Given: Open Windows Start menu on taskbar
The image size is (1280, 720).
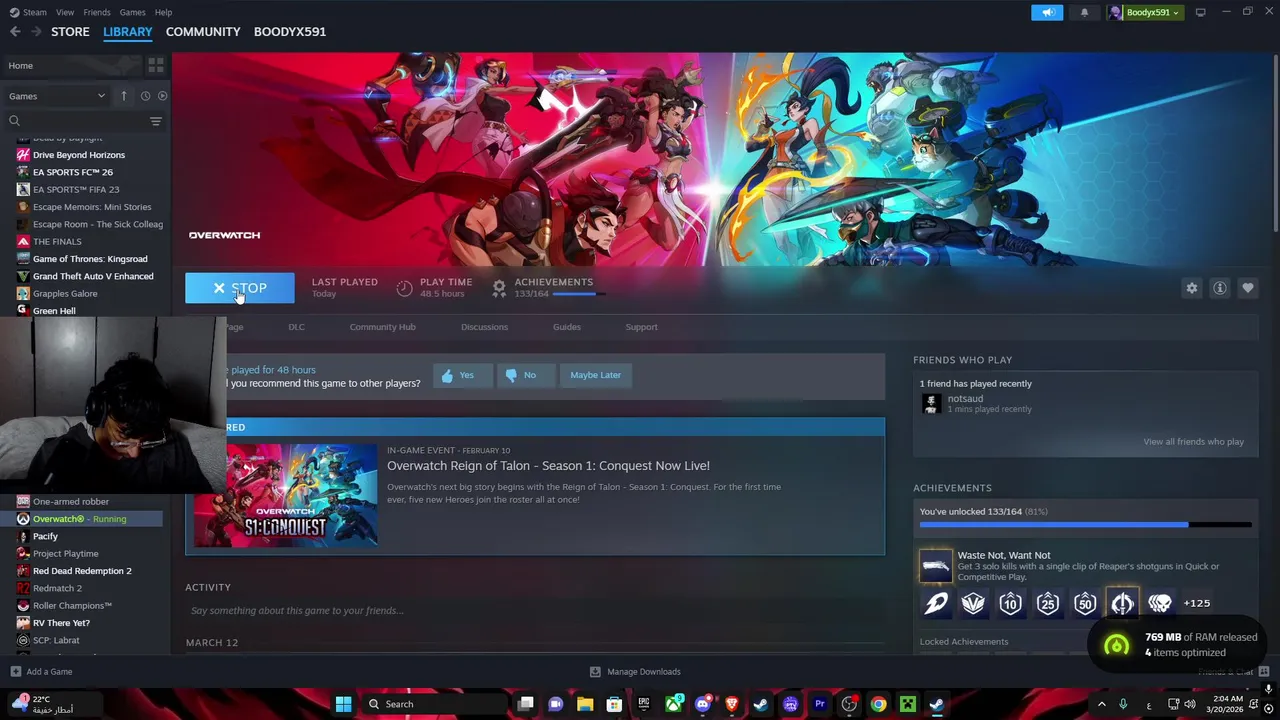Looking at the screenshot, I should (343, 704).
